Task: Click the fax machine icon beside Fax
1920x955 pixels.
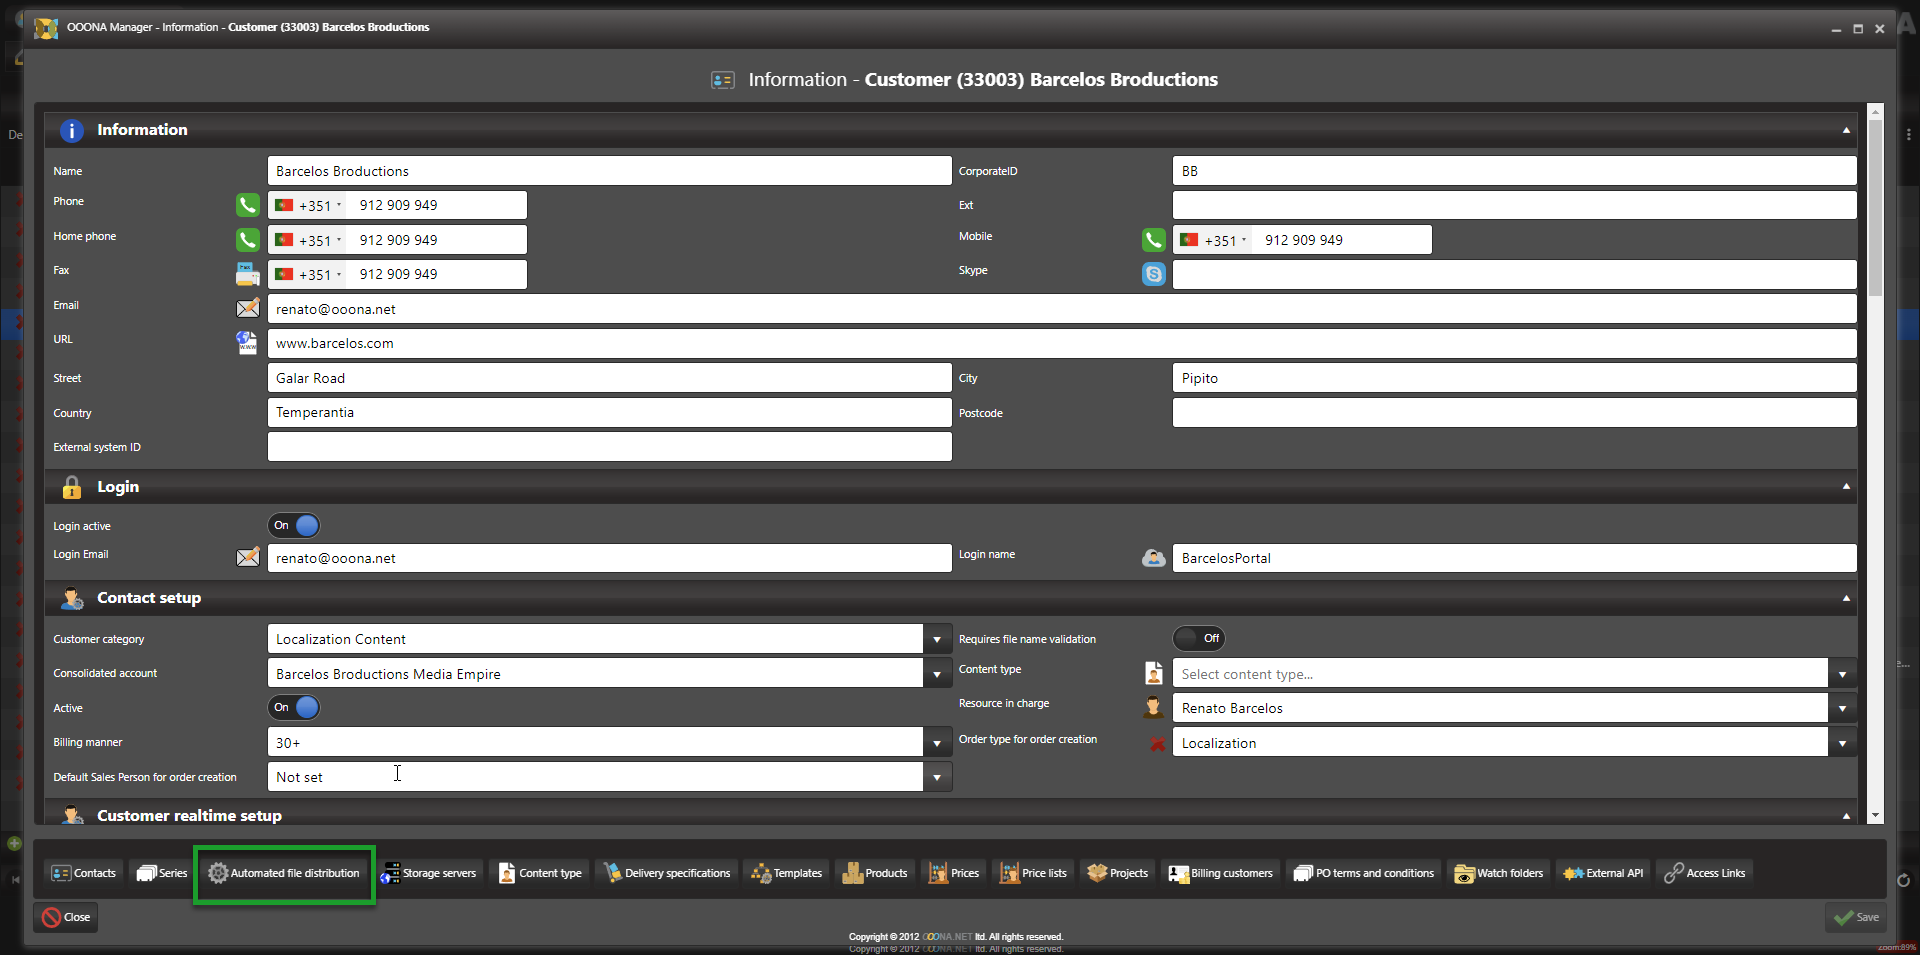Action: click(247, 274)
